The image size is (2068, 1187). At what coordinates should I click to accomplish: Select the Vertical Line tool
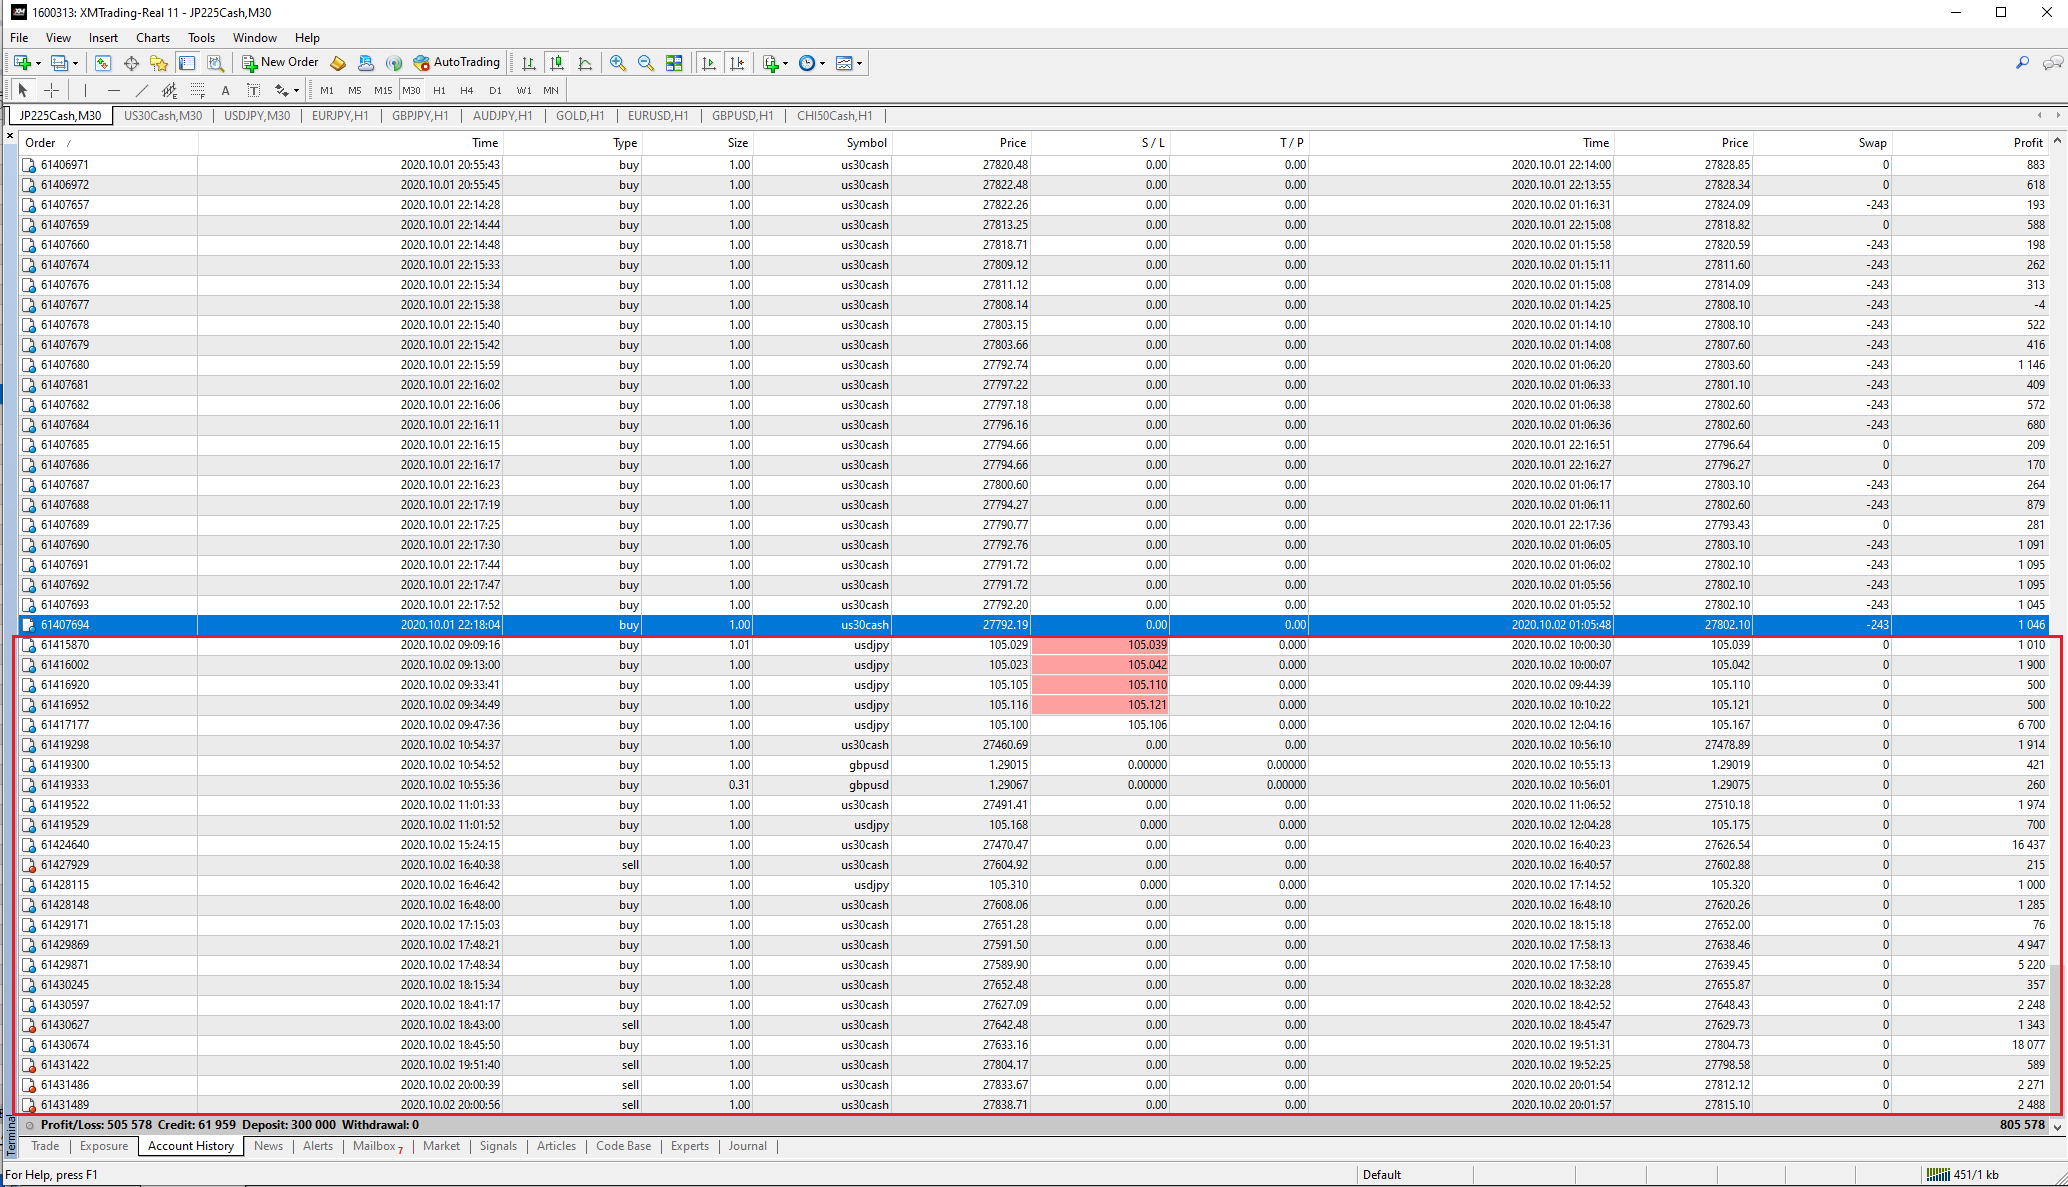(86, 90)
